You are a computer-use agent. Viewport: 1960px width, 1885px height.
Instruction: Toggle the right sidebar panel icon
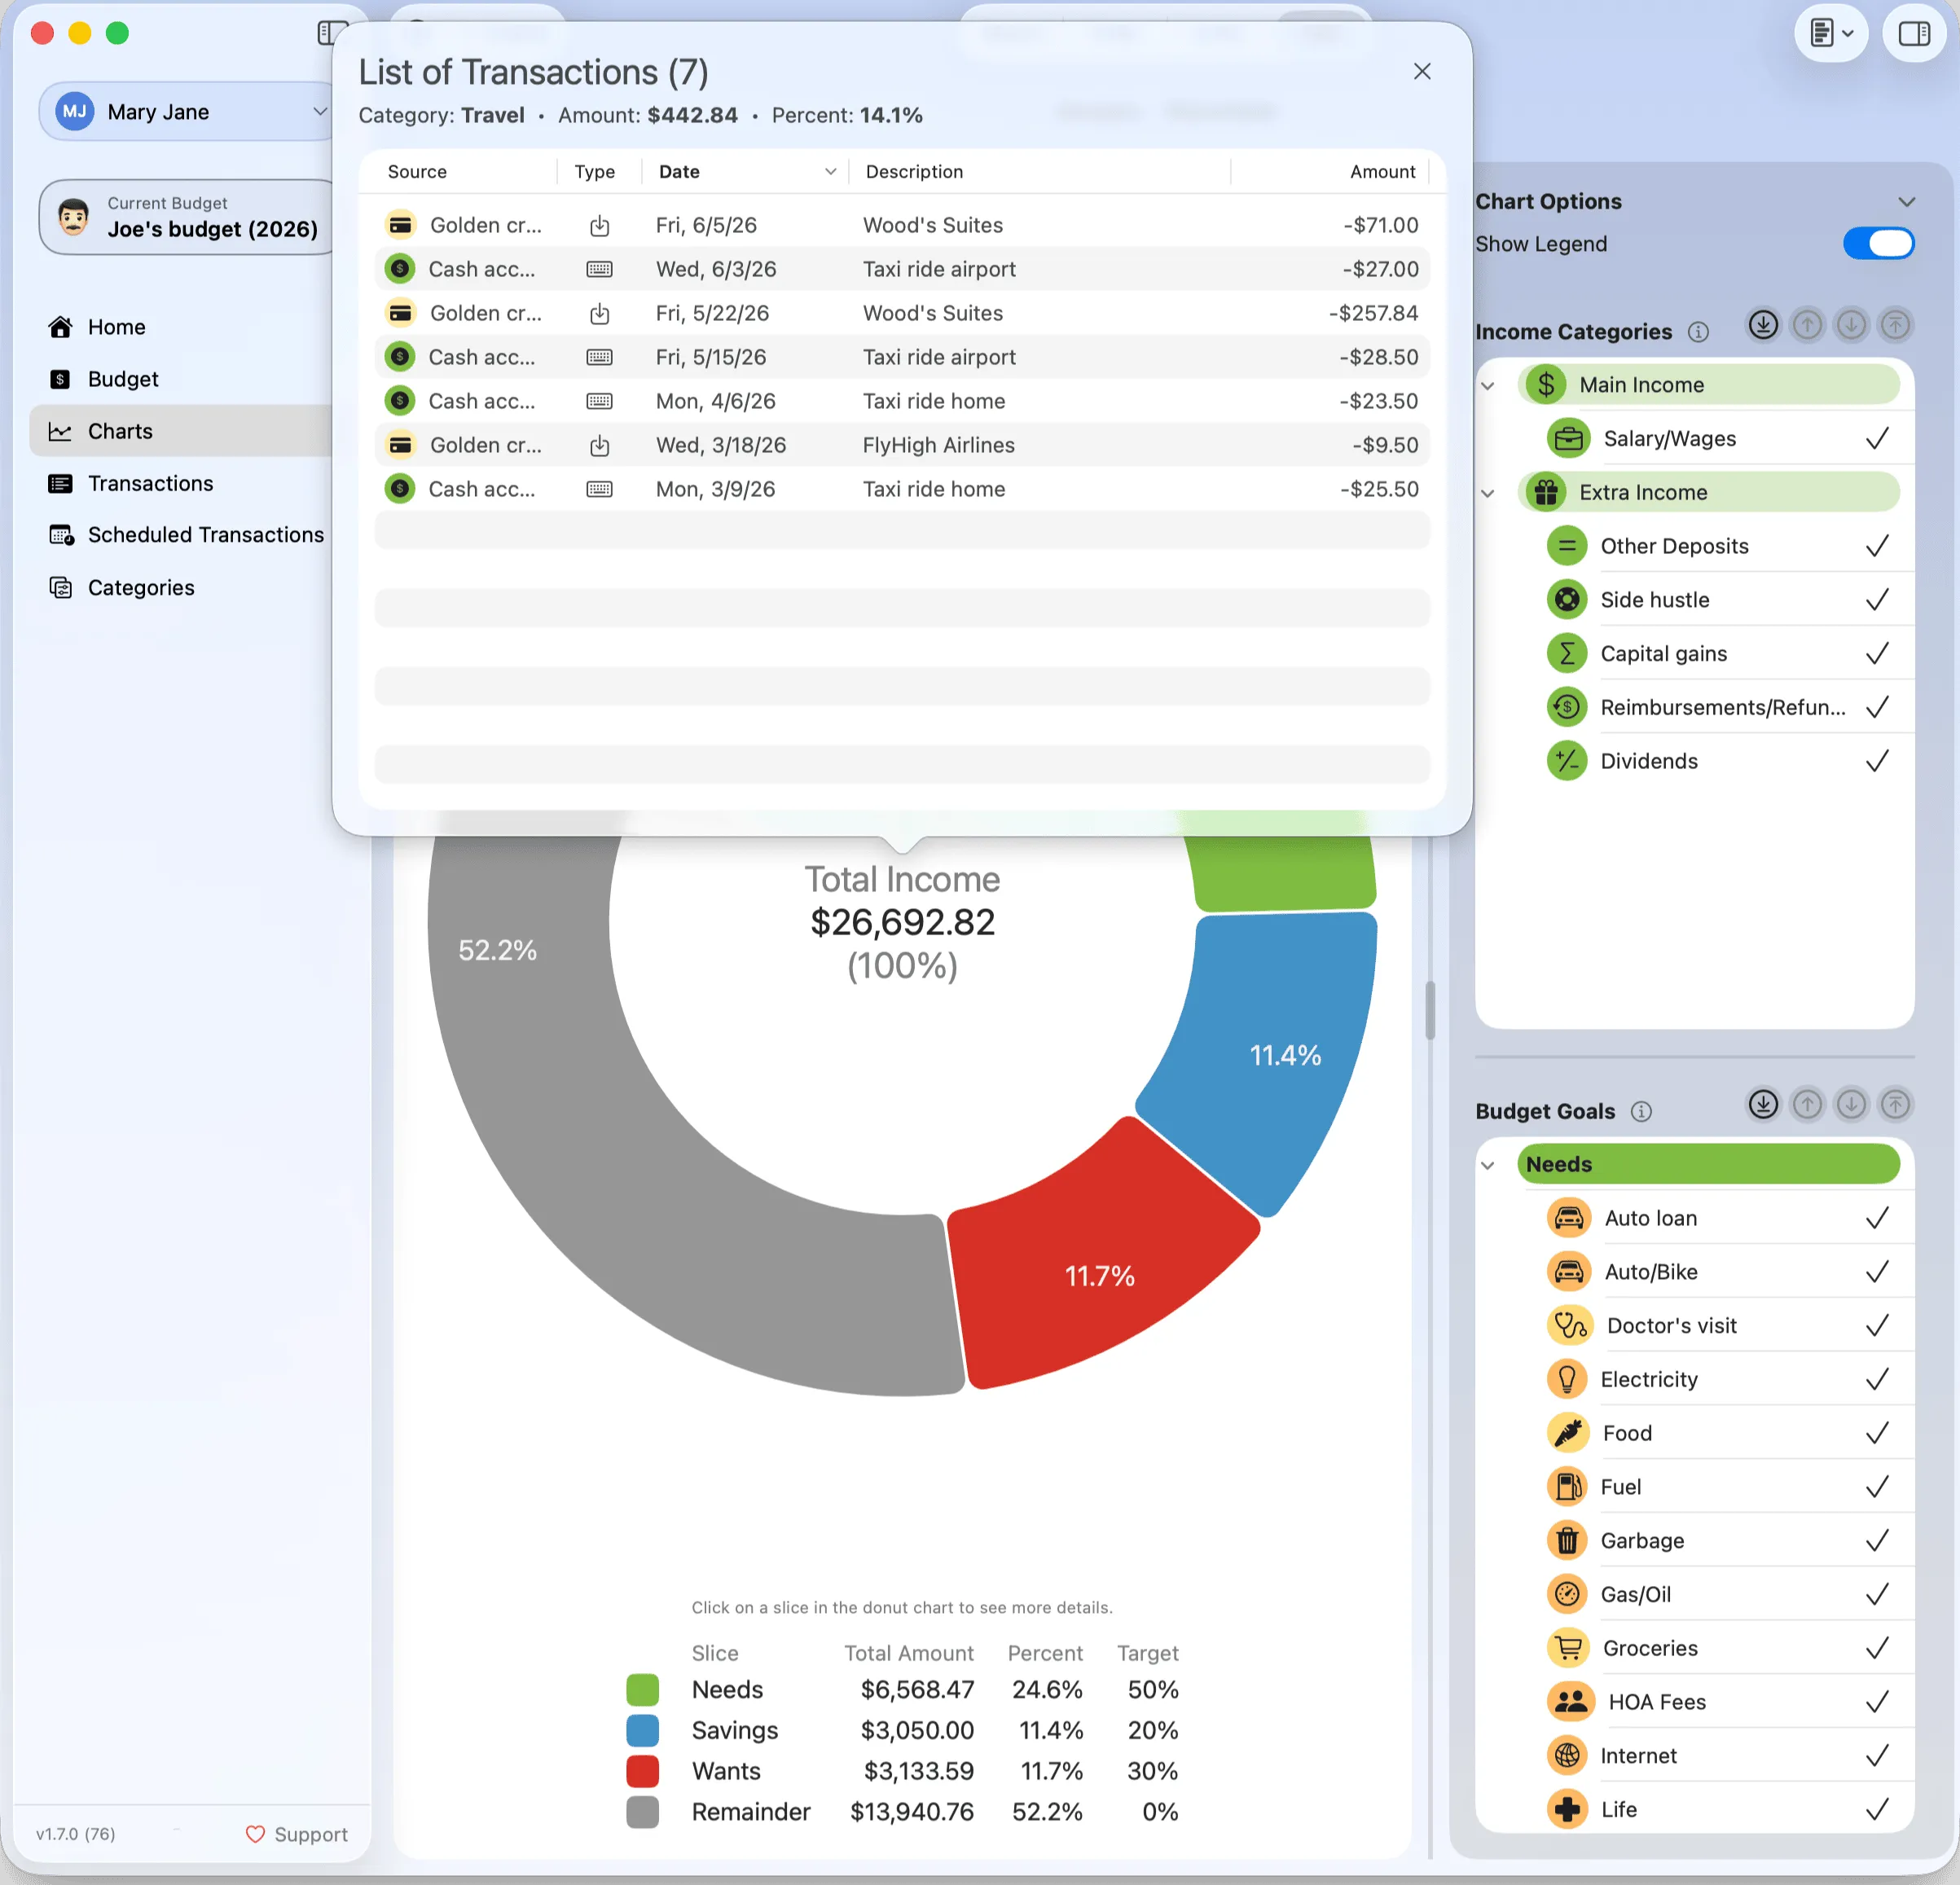point(1914,33)
